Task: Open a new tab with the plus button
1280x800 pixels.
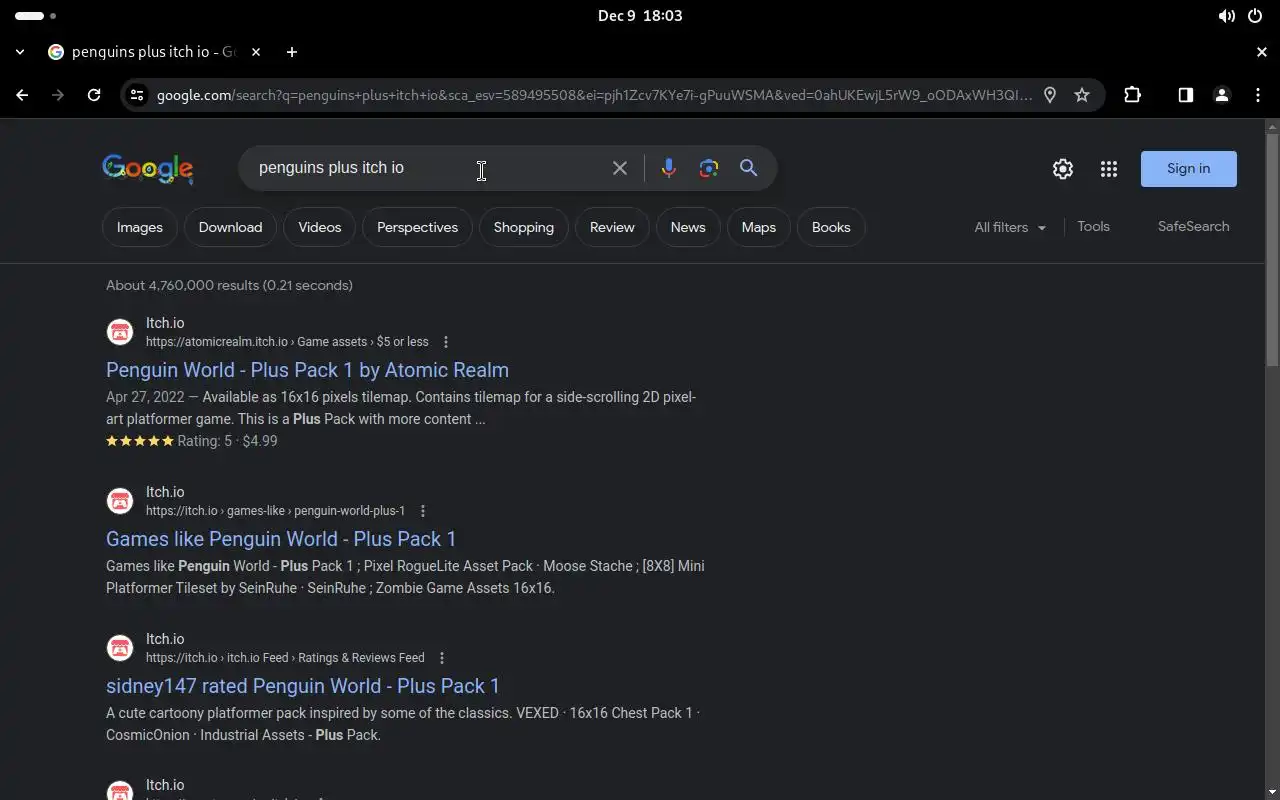Action: pyautogui.click(x=291, y=52)
